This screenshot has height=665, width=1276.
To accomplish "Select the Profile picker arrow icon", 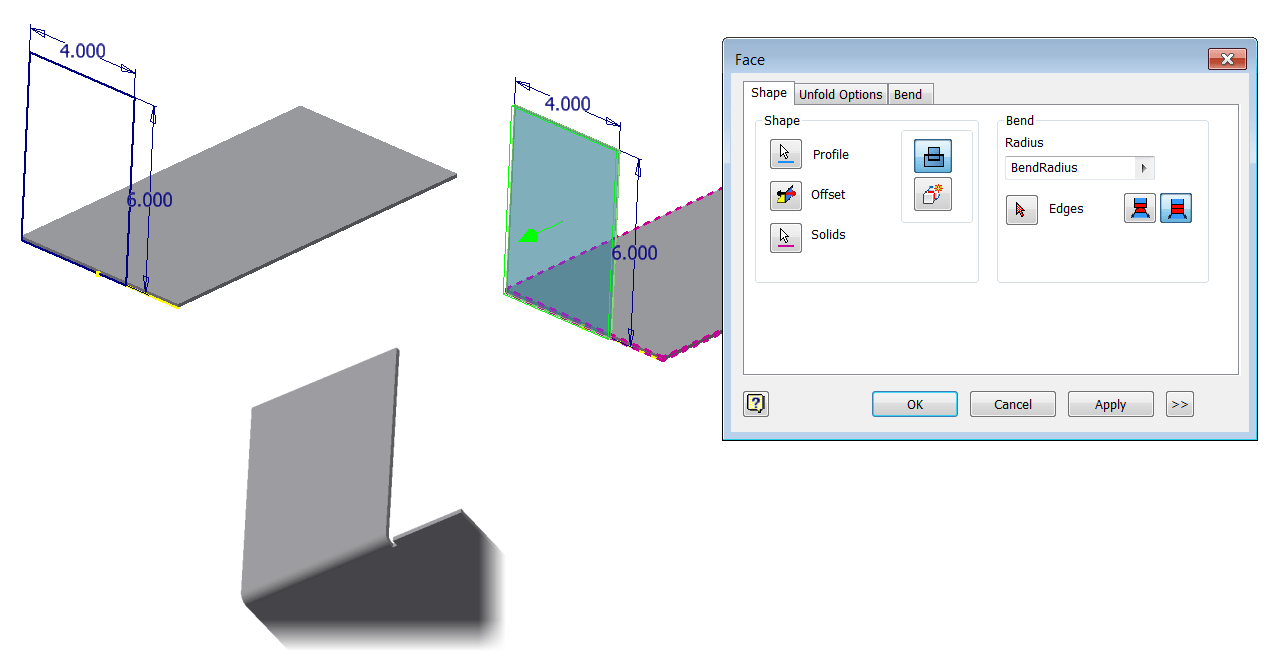I will click(x=785, y=154).
